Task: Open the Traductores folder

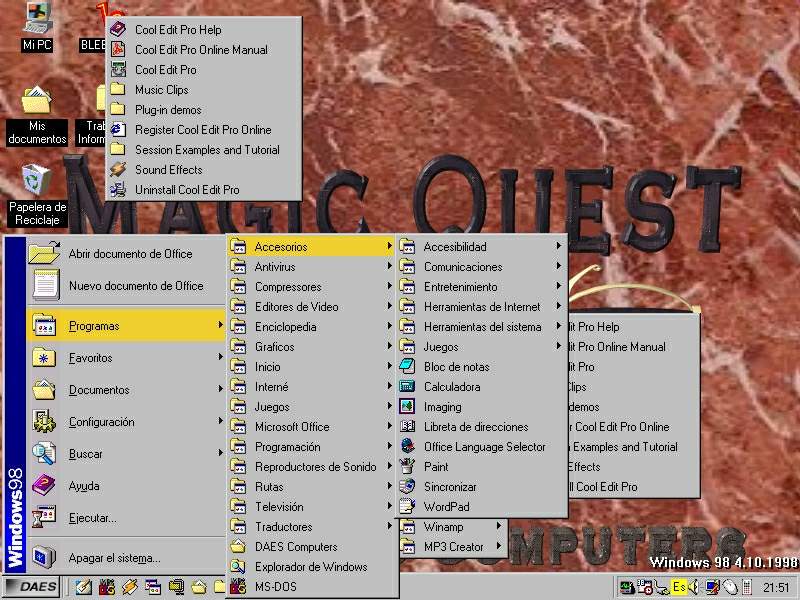Action: [x=312, y=527]
